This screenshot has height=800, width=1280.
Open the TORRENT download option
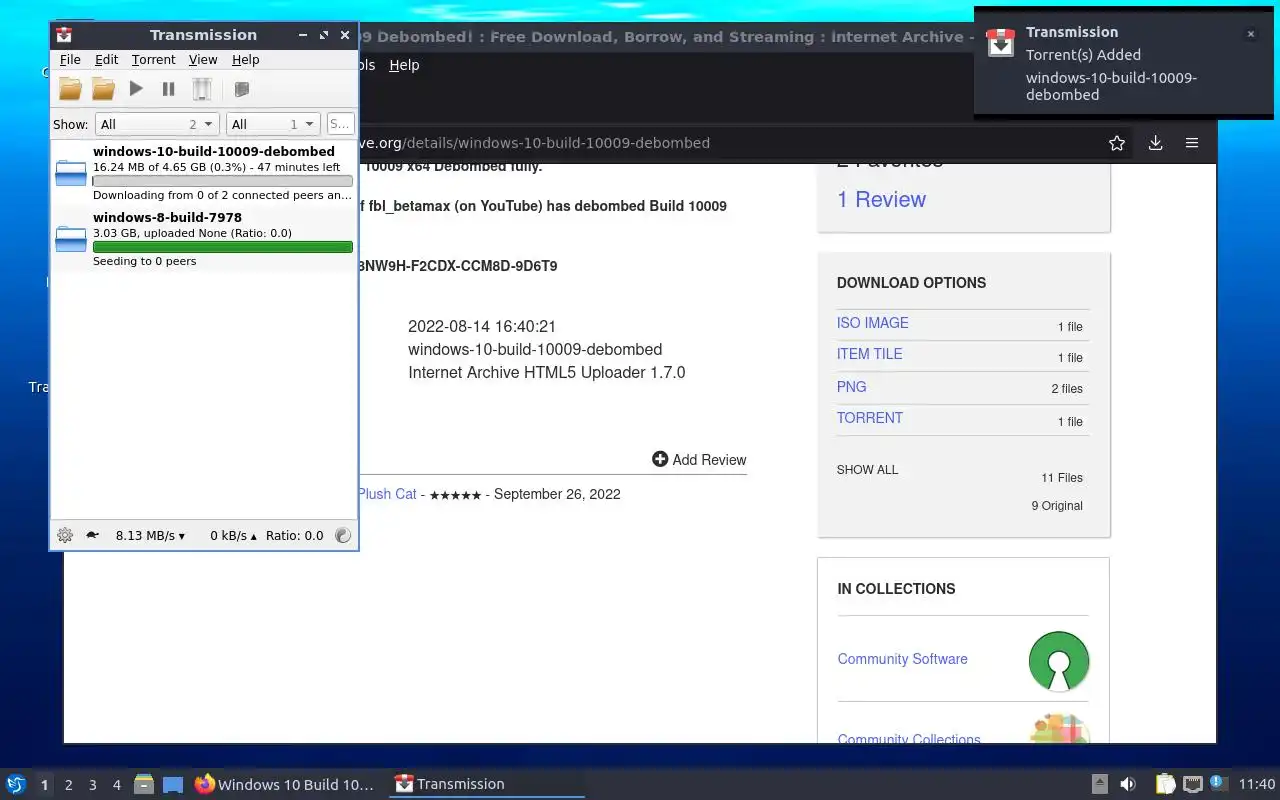click(870, 418)
